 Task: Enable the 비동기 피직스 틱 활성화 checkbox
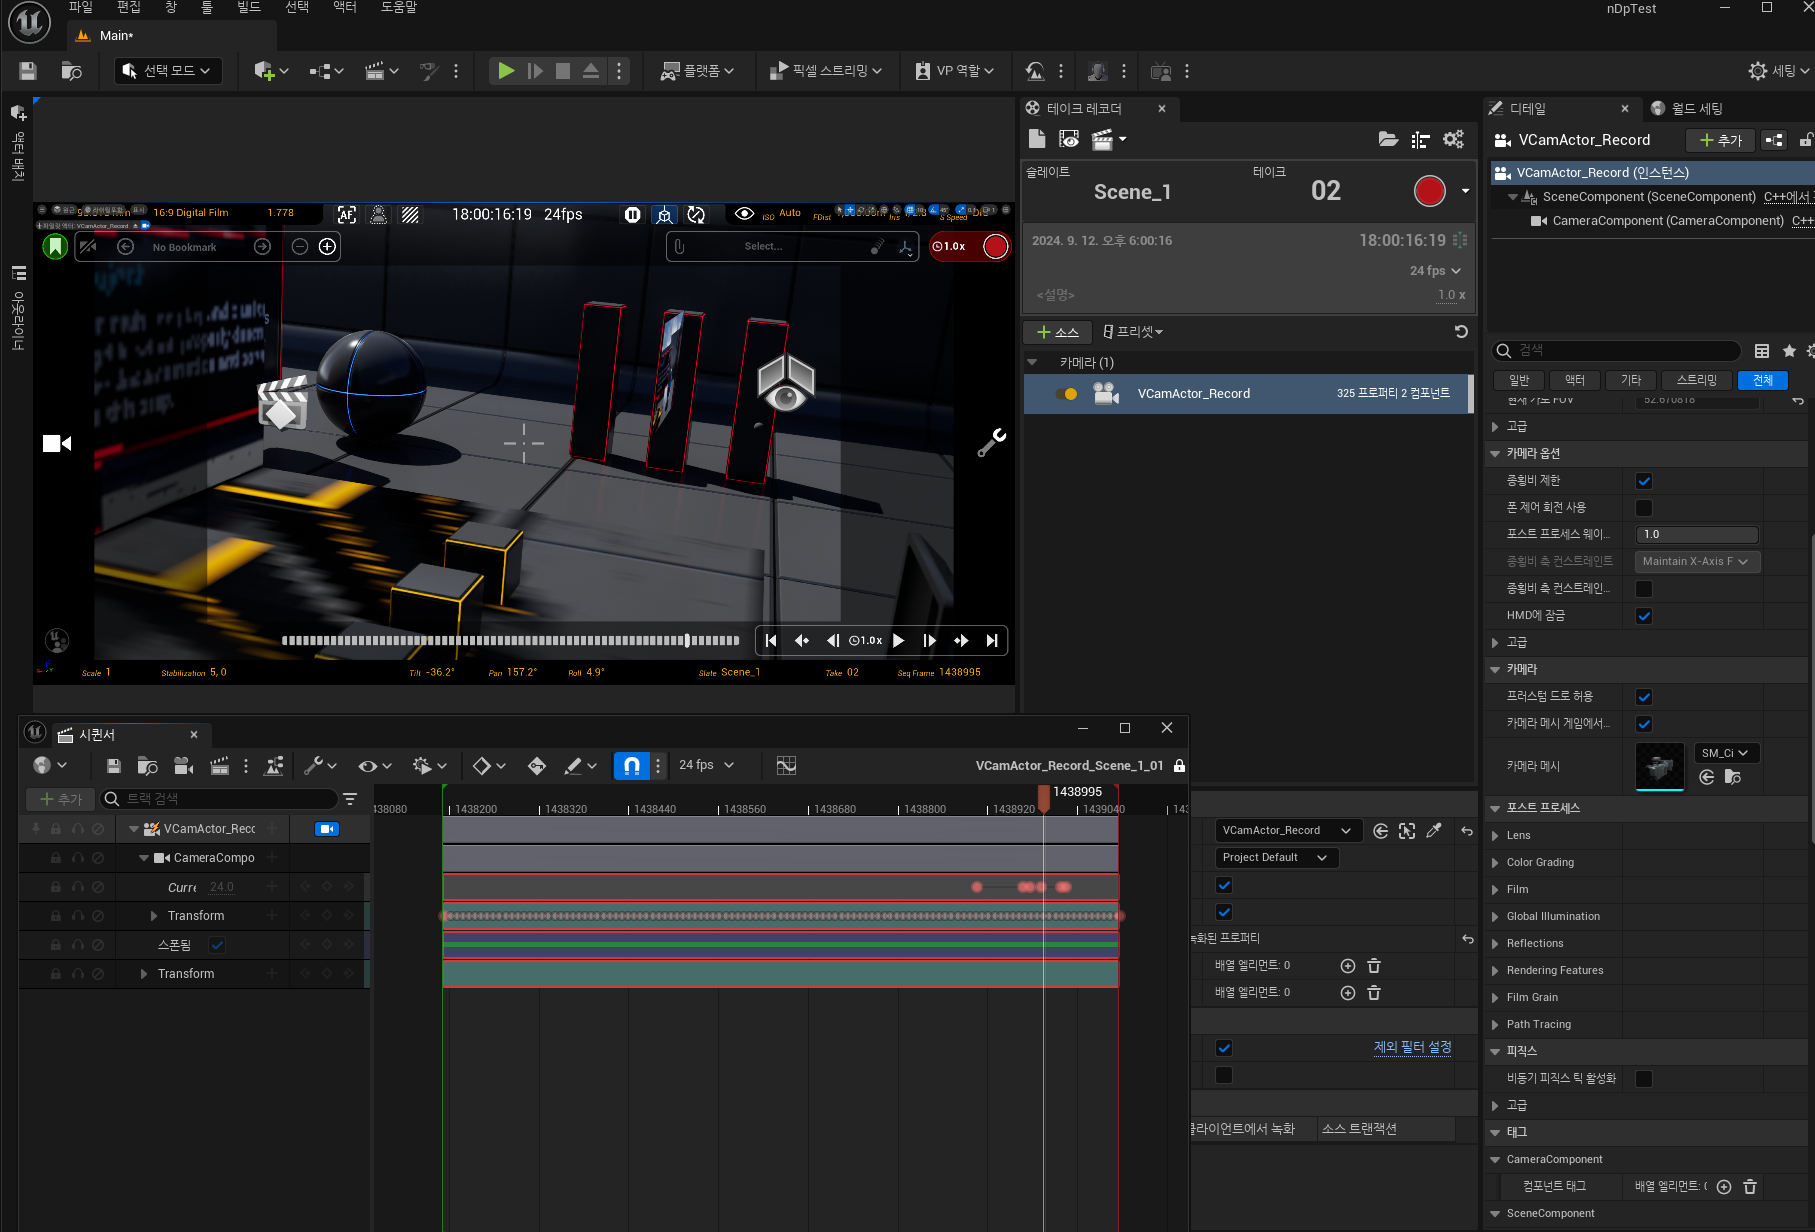click(1644, 1079)
